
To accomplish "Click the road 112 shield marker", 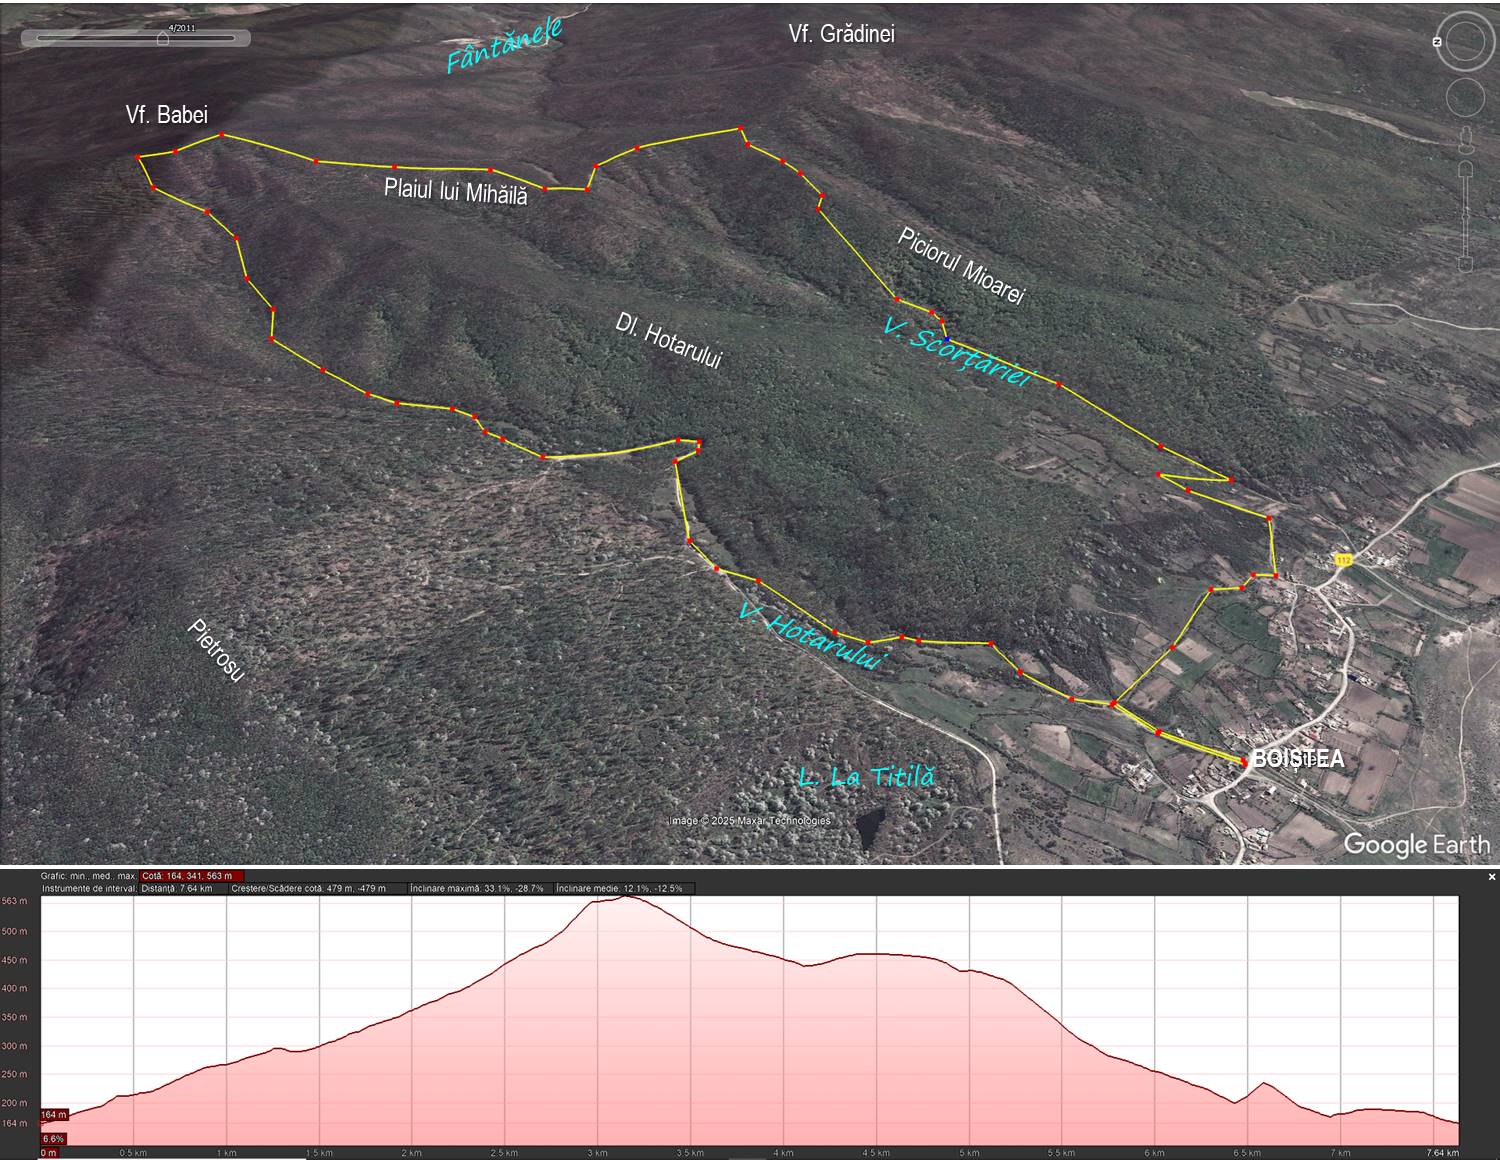I will [1343, 560].
